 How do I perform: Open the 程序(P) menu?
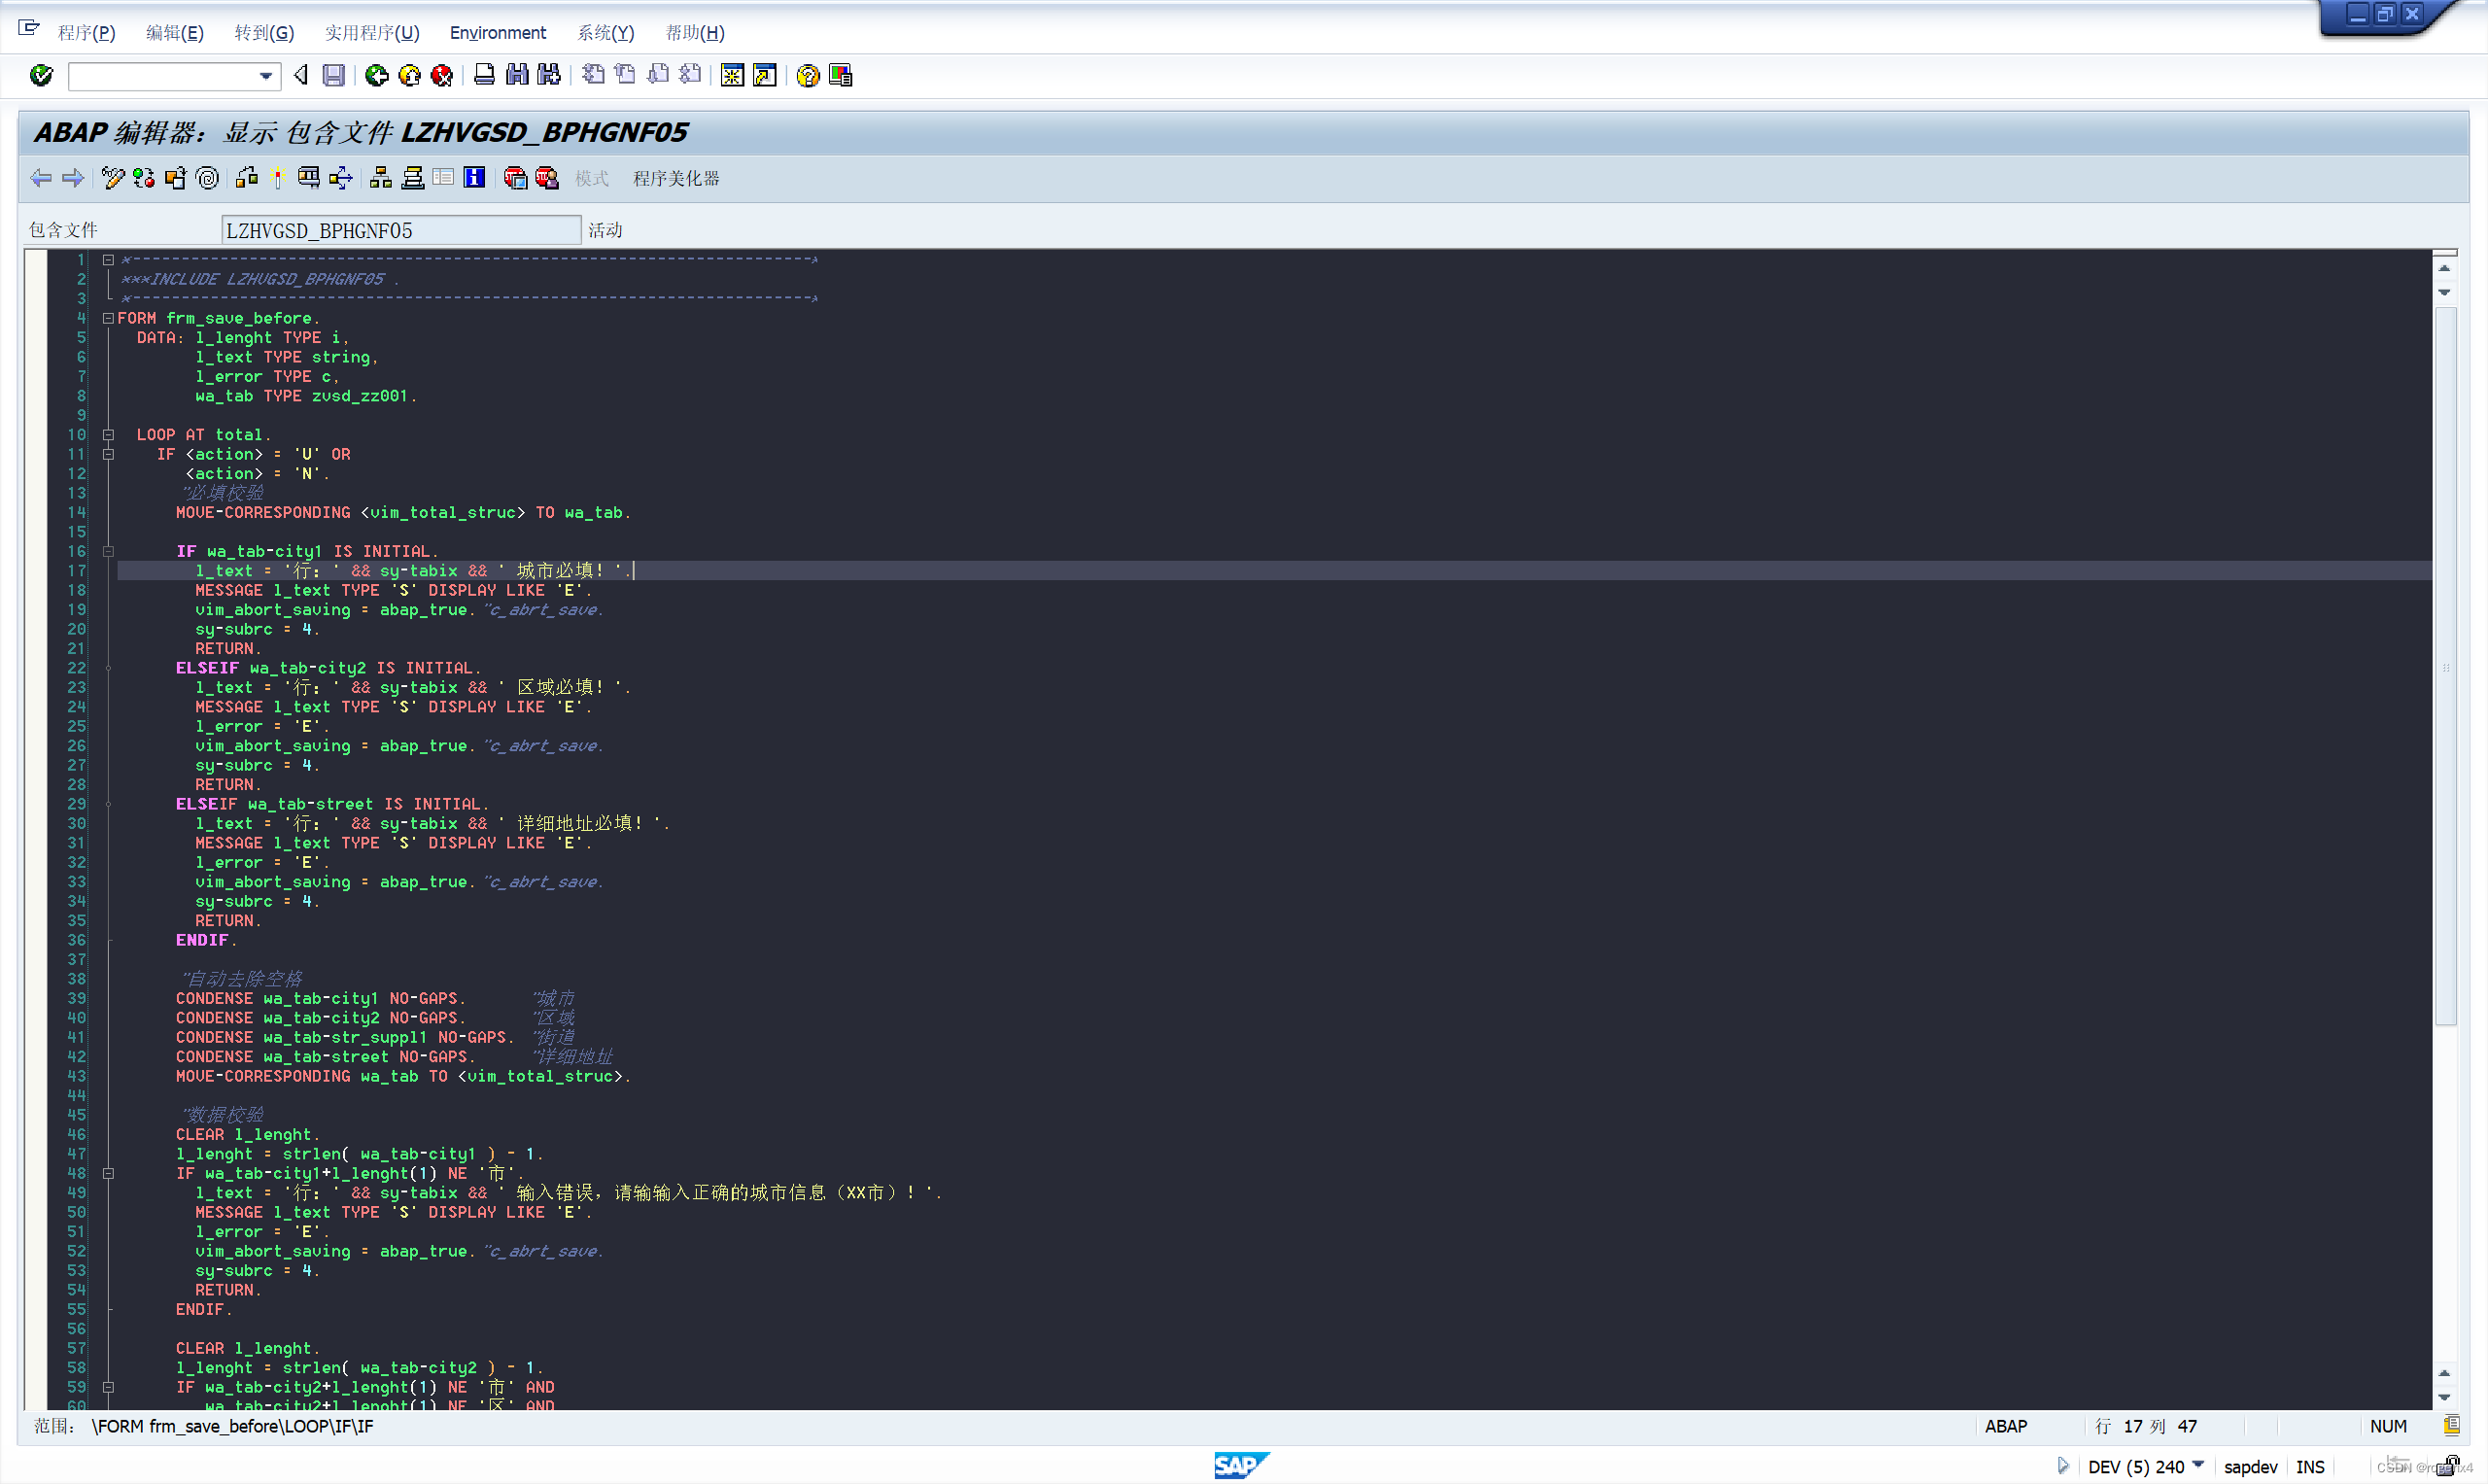coord(87,33)
